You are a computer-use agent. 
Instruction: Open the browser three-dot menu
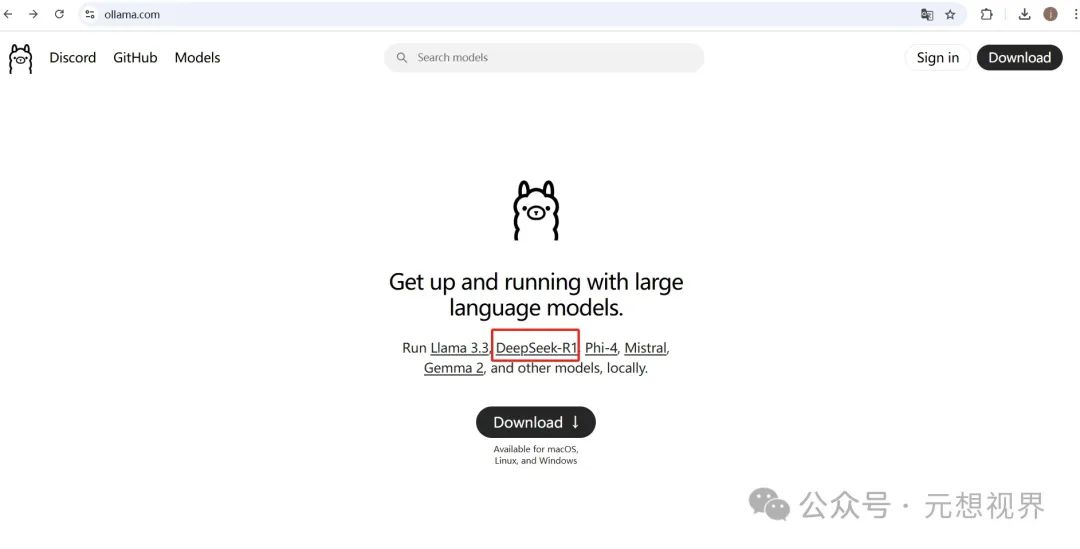click(x=1075, y=14)
